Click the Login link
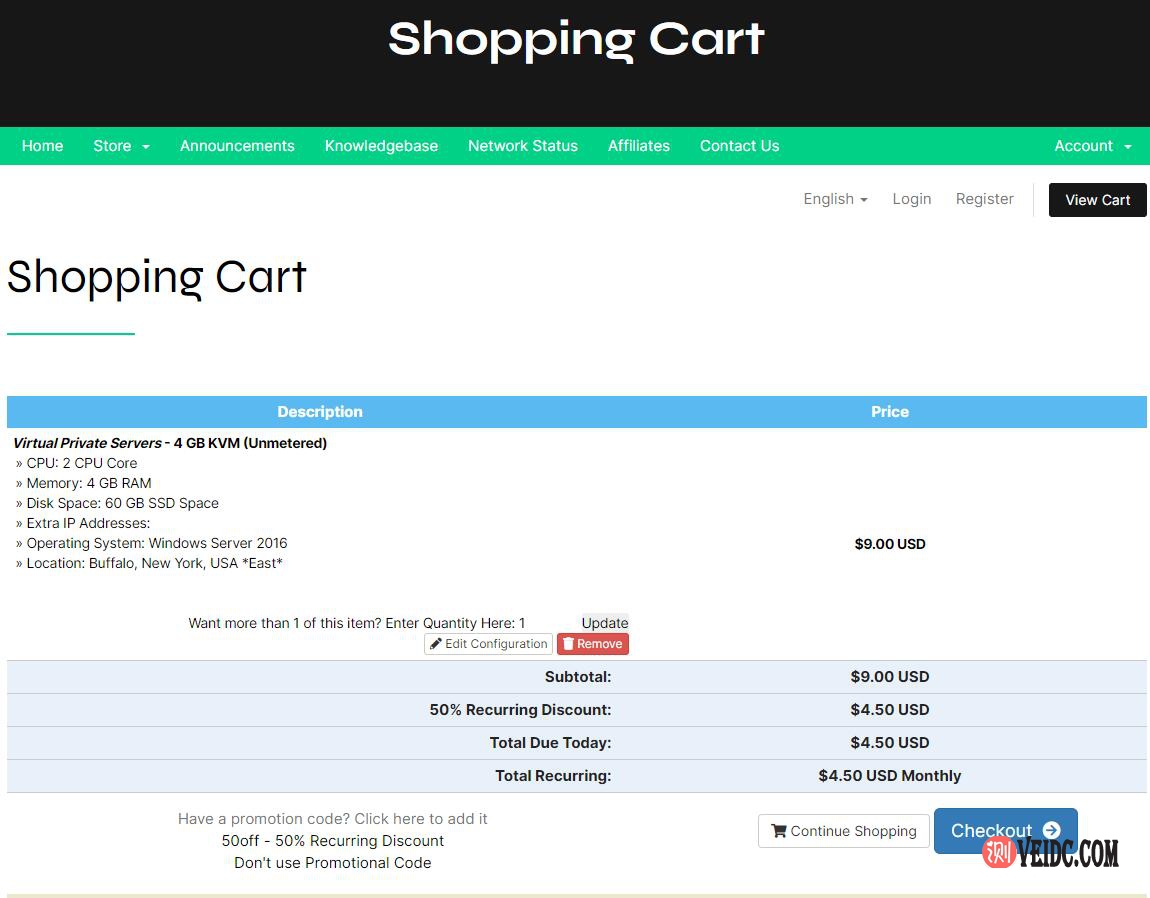Screen dimensions: 1150x898 tap(911, 199)
